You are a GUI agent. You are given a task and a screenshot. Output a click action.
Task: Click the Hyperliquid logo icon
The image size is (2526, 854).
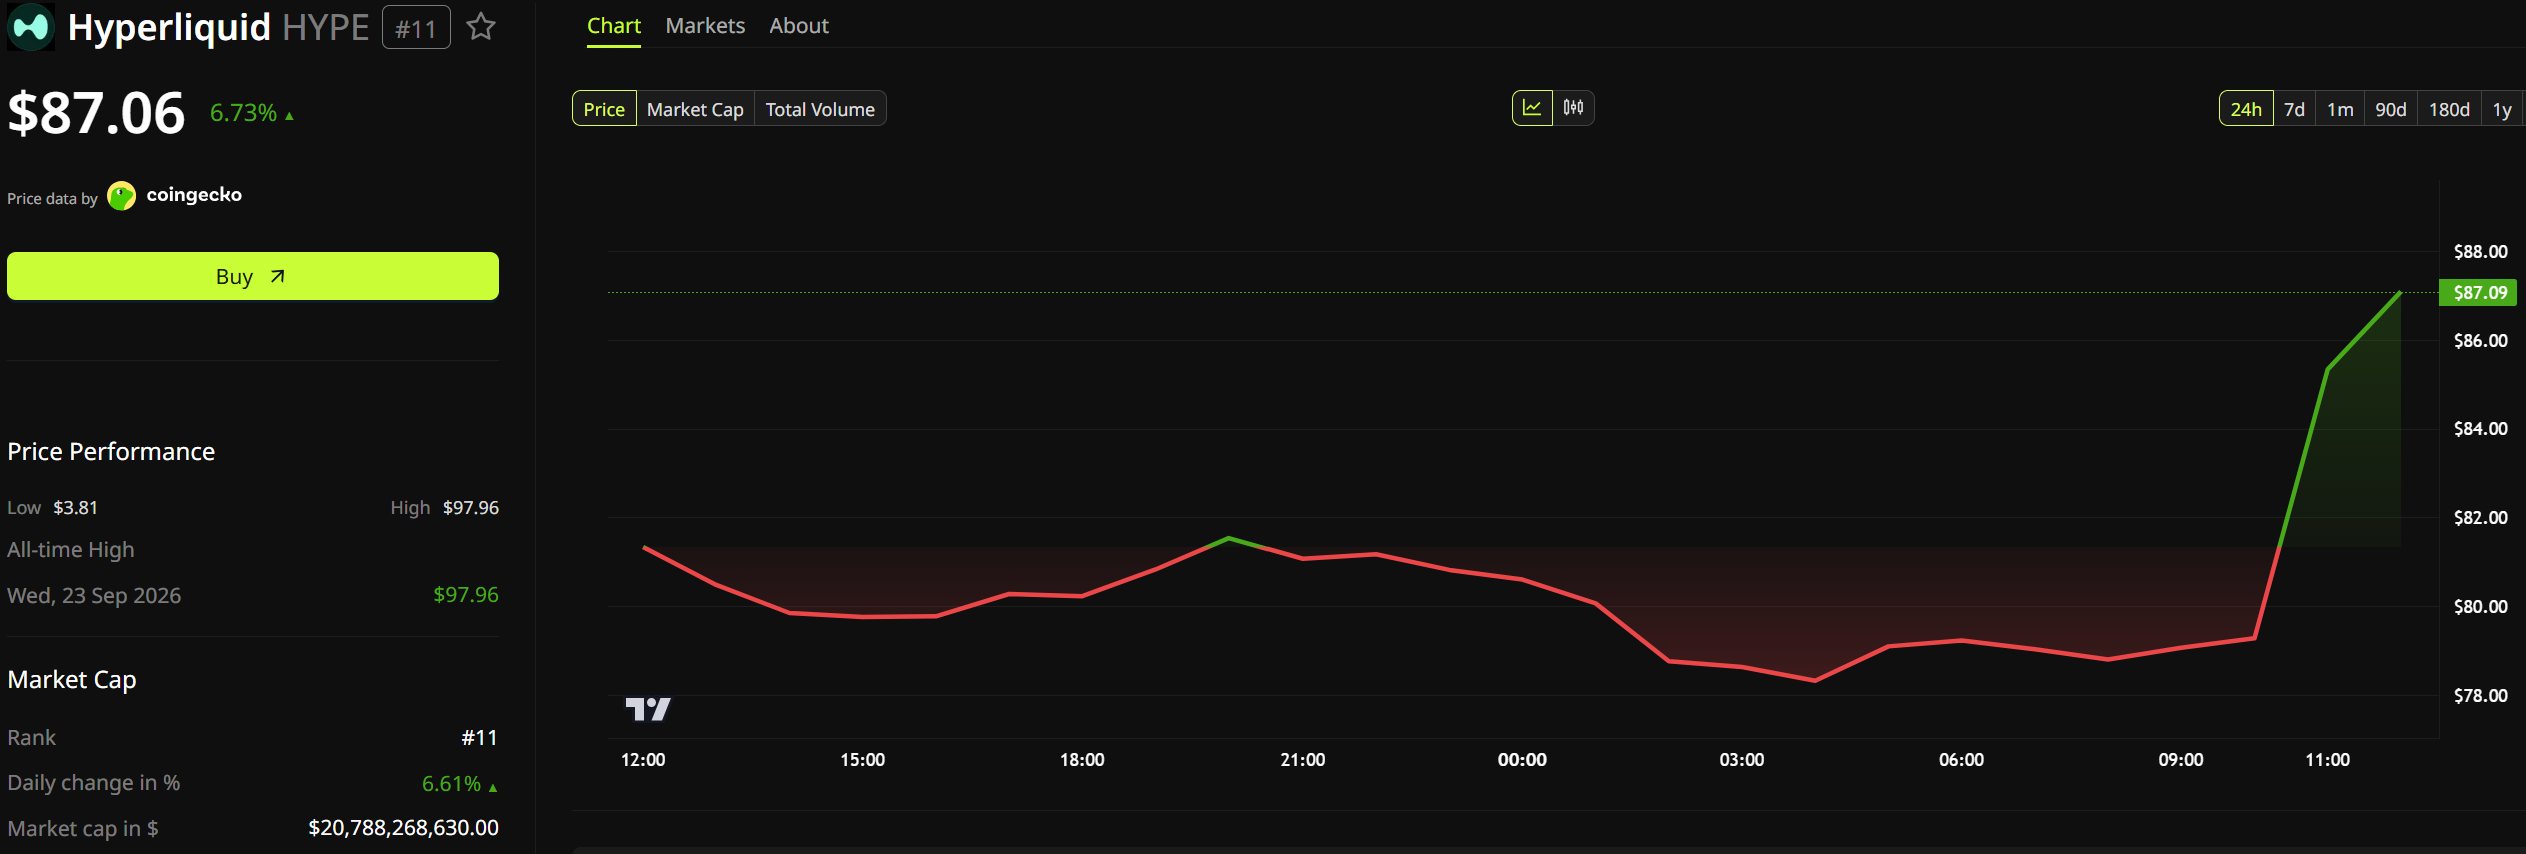31,27
